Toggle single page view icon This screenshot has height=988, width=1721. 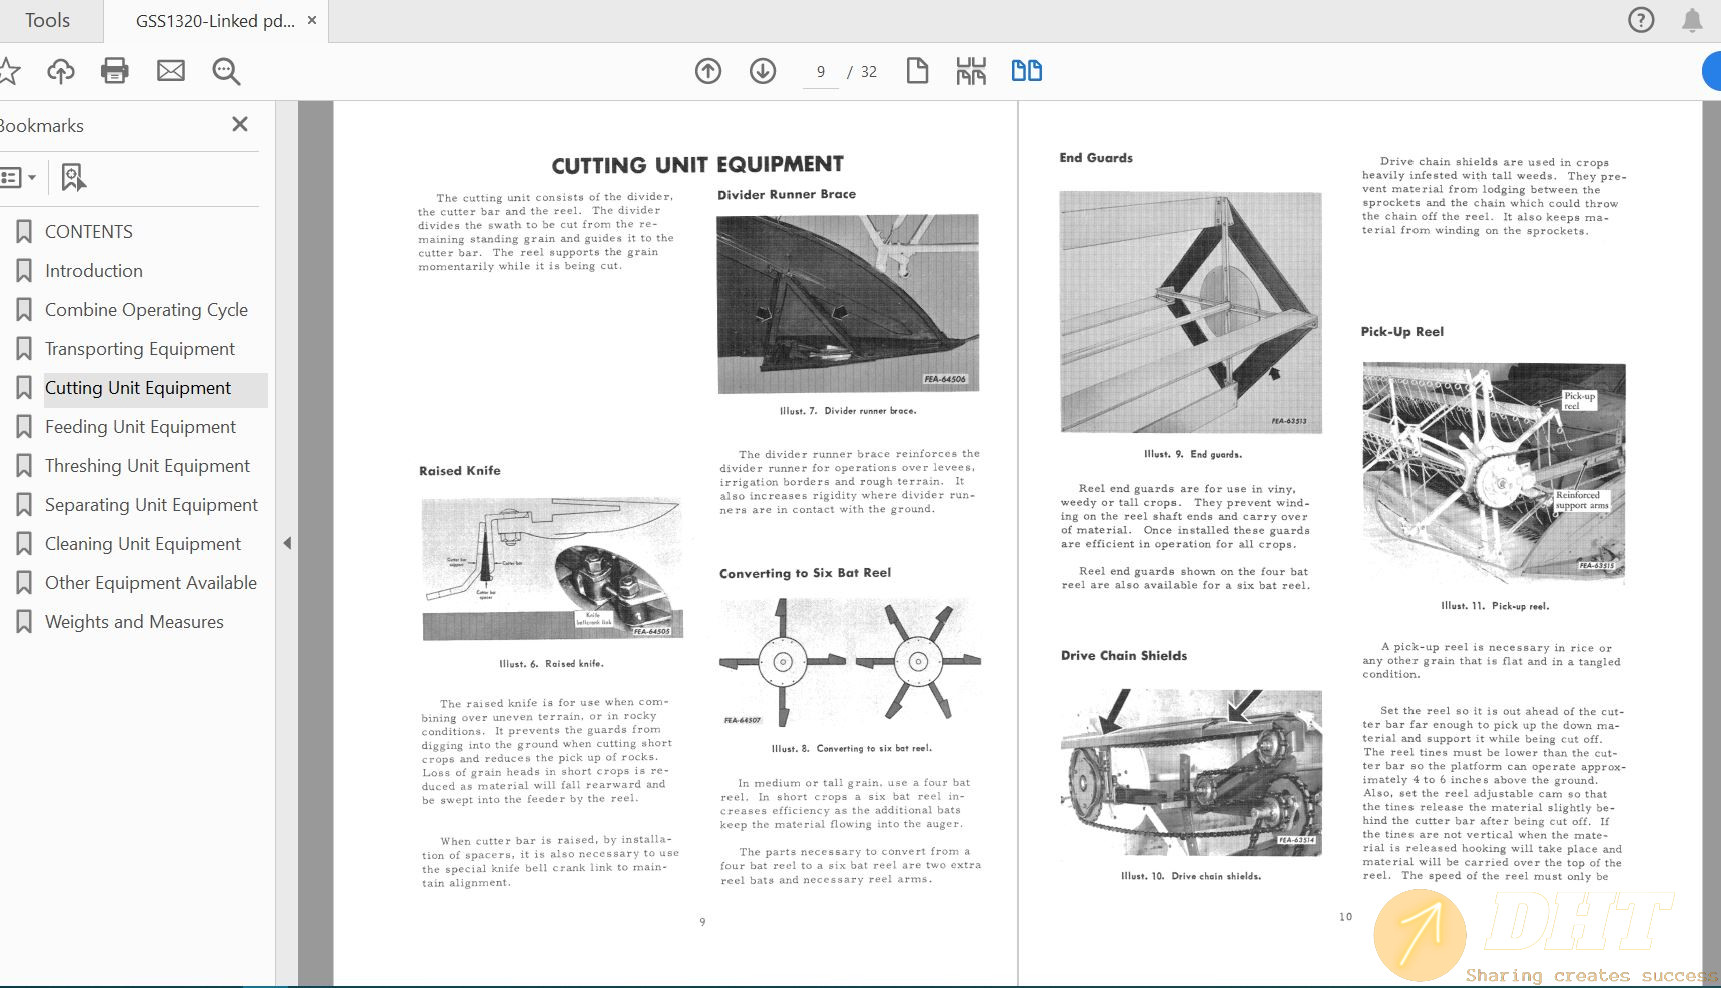(x=917, y=71)
